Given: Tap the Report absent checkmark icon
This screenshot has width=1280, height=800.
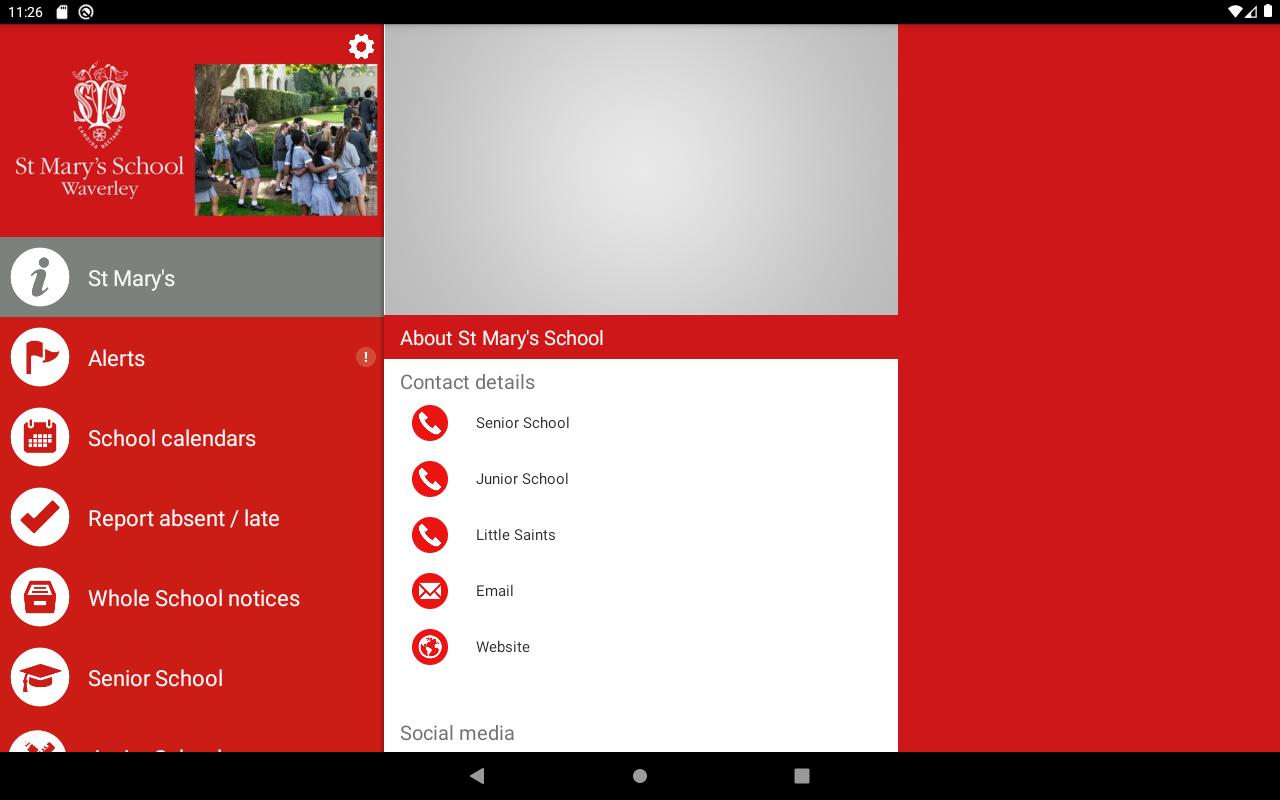Looking at the screenshot, I should click(x=40, y=518).
